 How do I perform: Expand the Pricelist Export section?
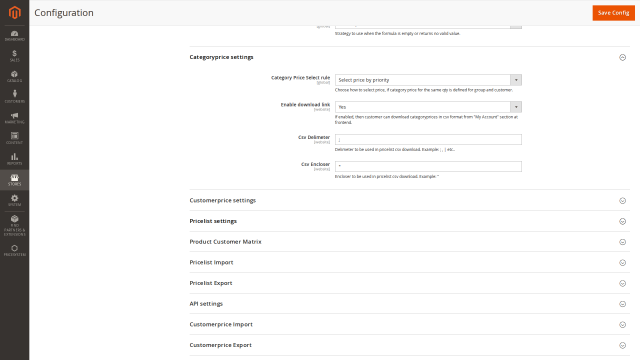[x=622, y=283]
